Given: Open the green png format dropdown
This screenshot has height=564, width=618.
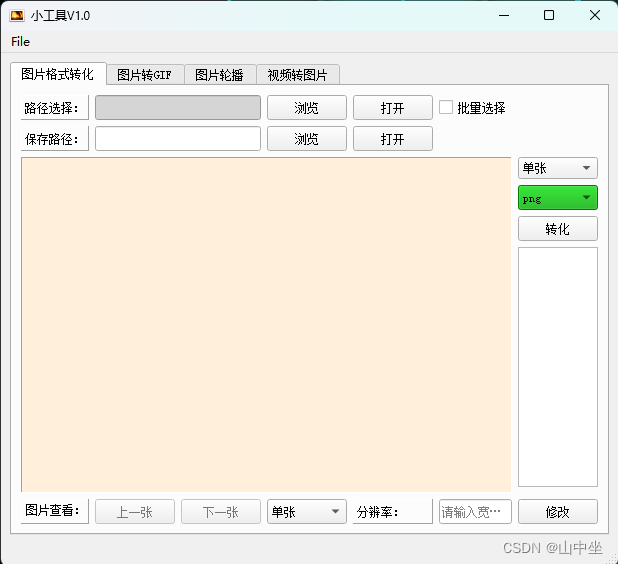Looking at the screenshot, I should click(x=557, y=197).
